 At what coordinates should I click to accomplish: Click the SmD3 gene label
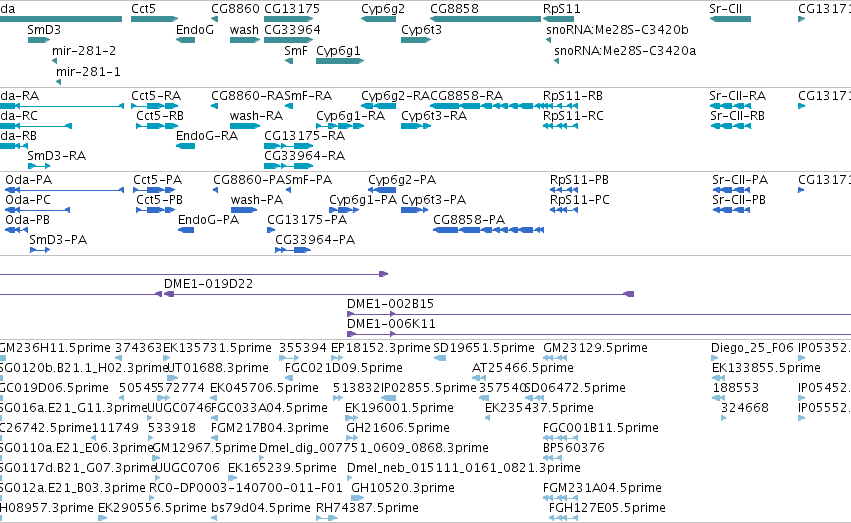[44, 29]
